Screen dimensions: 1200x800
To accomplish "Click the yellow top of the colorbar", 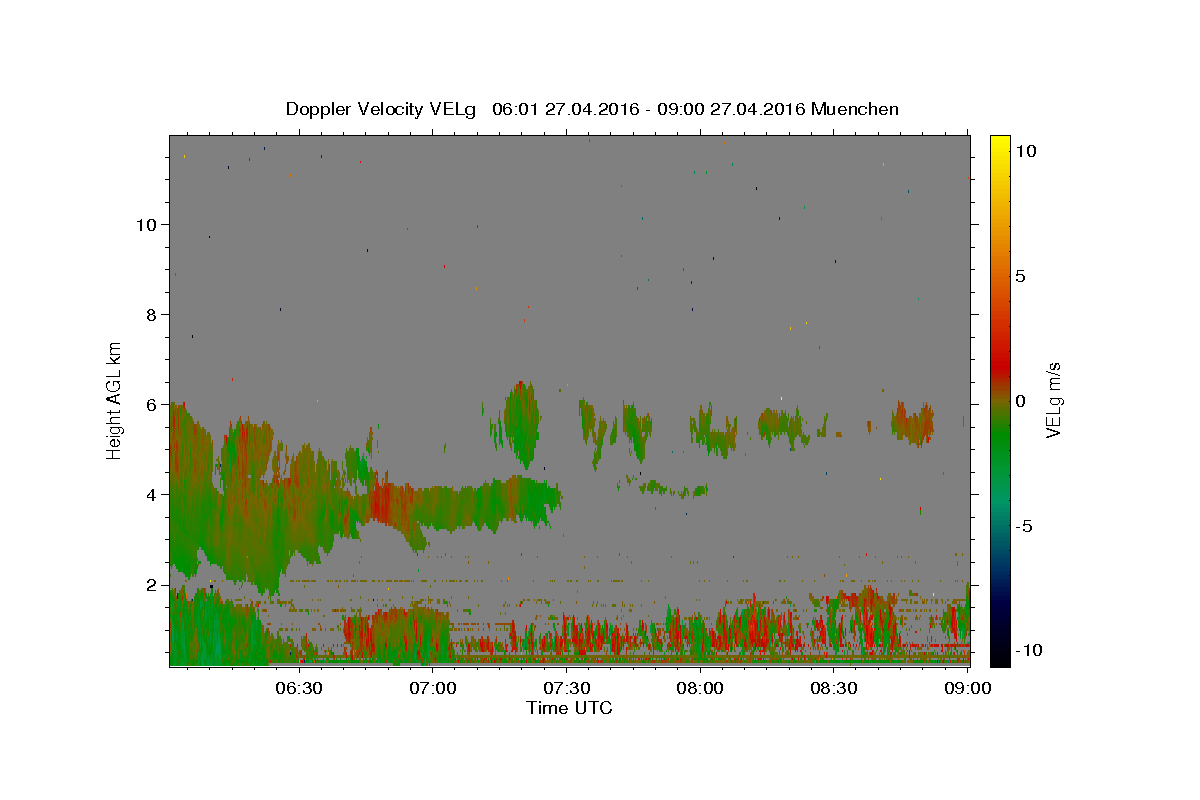I will pos(999,141).
